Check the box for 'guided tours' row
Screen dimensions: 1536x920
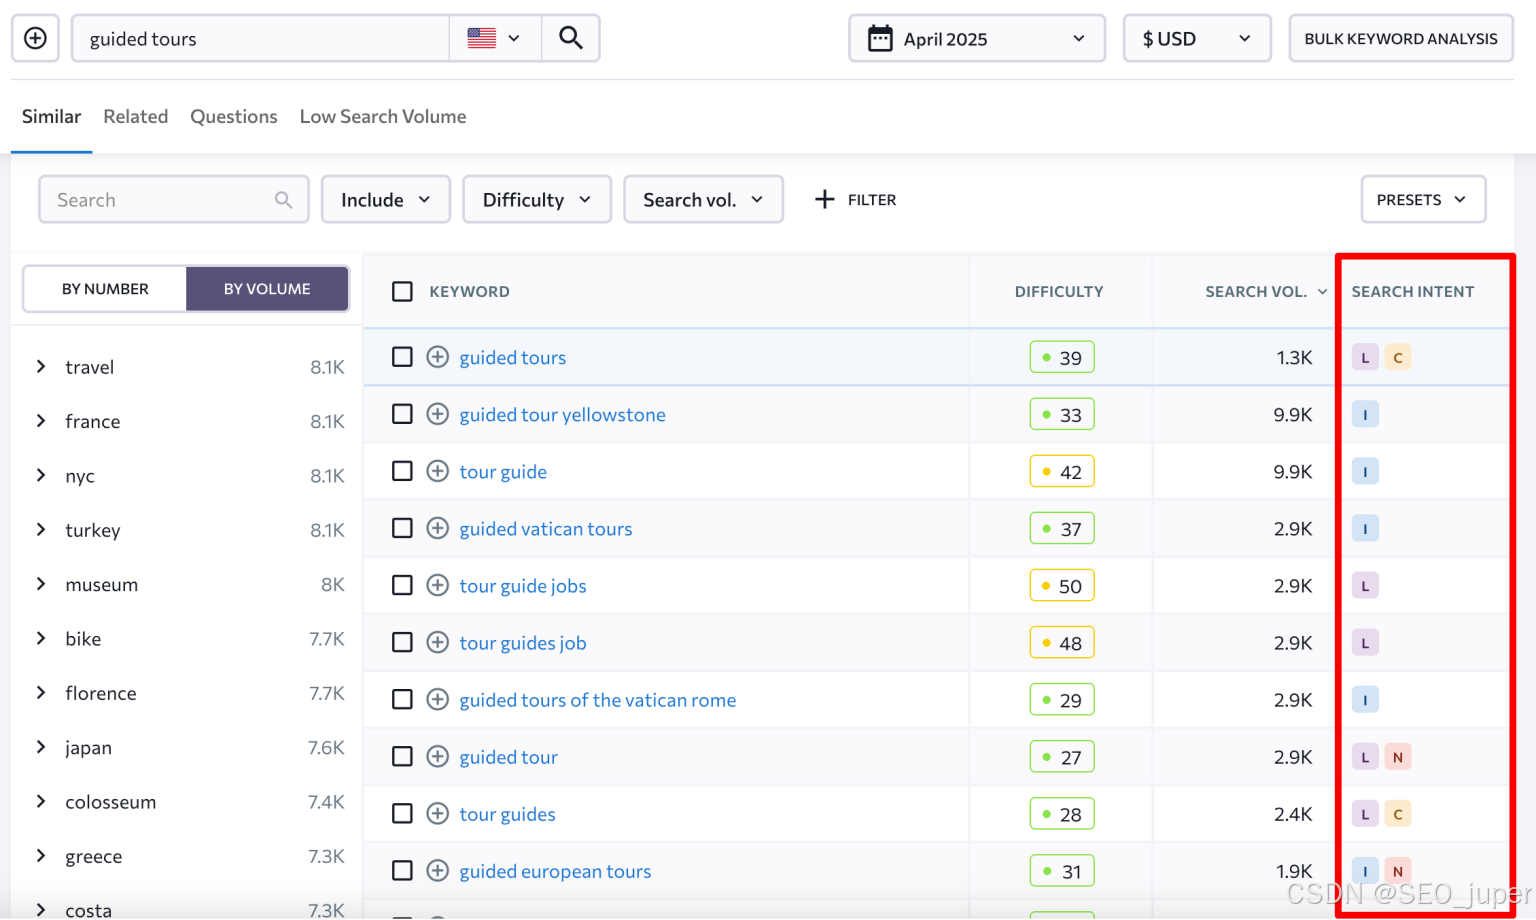(x=402, y=357)
